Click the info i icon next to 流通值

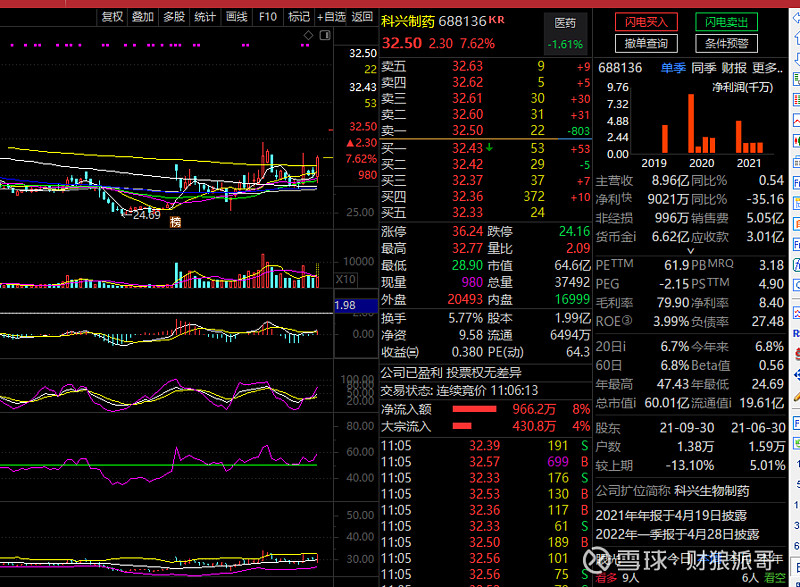coord(731,403)
